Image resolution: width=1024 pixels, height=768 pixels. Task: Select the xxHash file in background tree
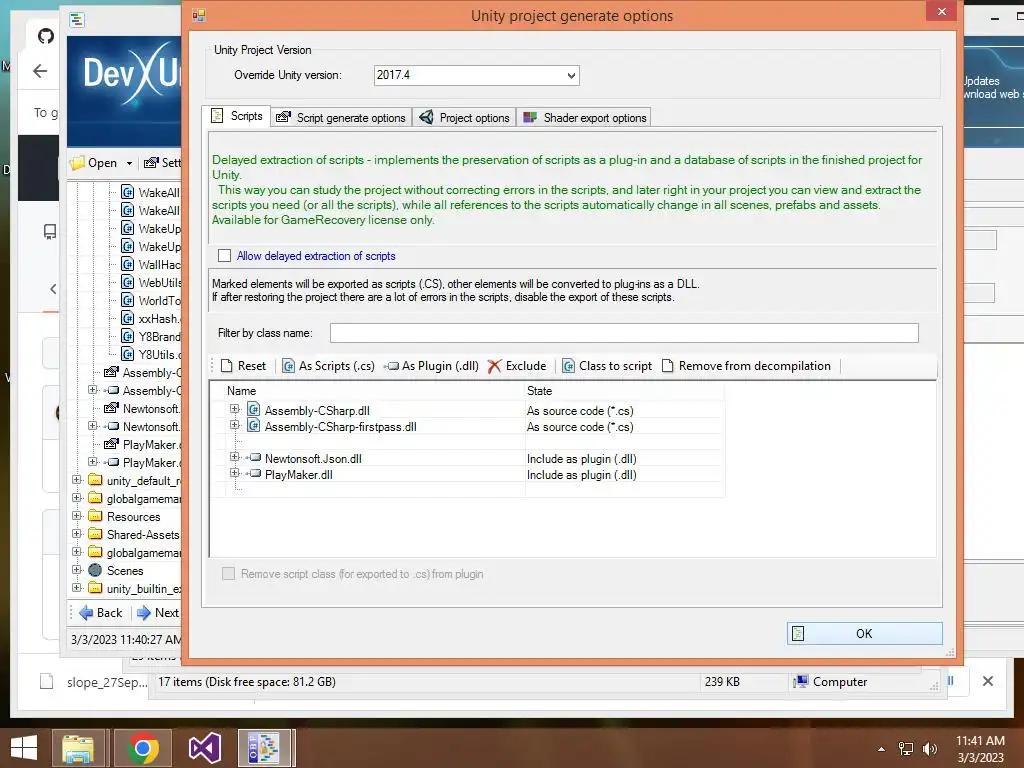pyautogui.click(x=157, y=319)
